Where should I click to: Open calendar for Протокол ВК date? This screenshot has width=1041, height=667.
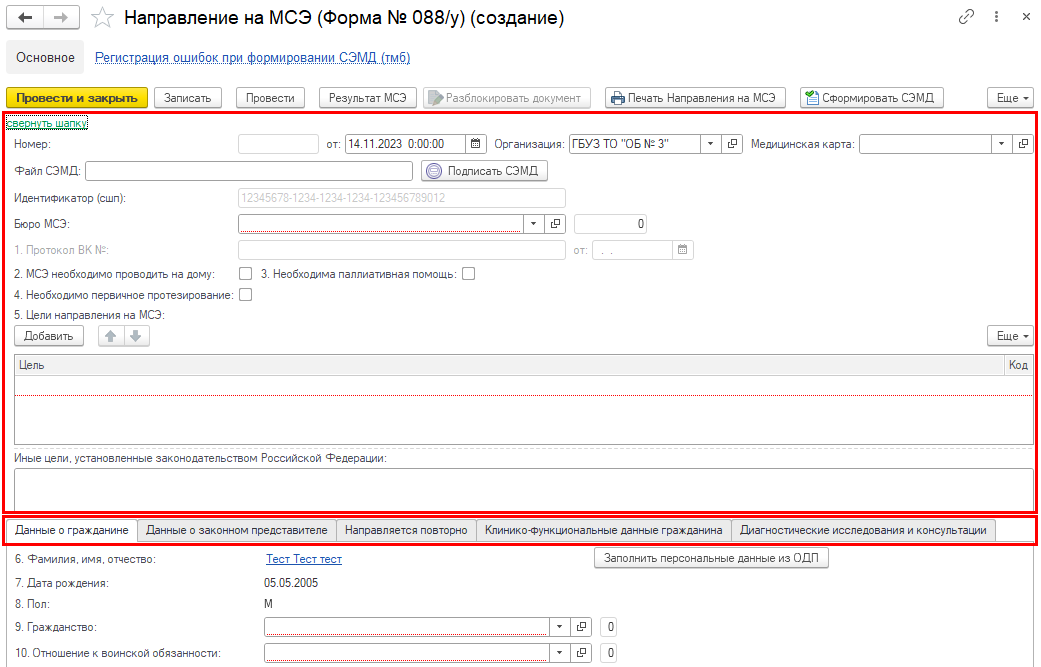[x=683, y=250]
